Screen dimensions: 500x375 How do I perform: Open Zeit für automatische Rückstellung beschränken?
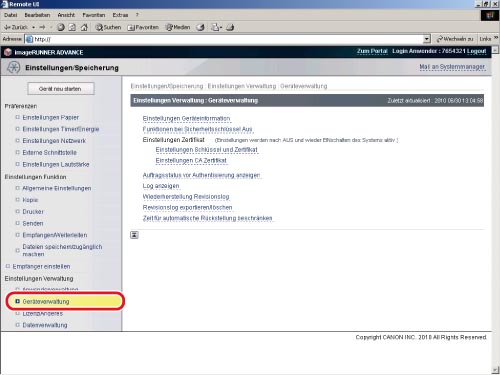point(207,218)
